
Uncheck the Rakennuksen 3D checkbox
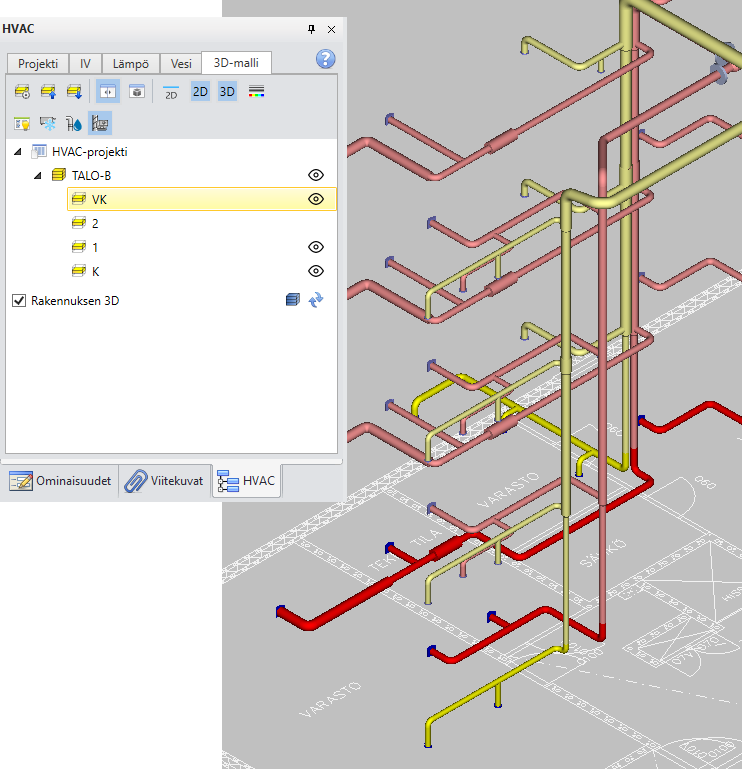[18, 299]
